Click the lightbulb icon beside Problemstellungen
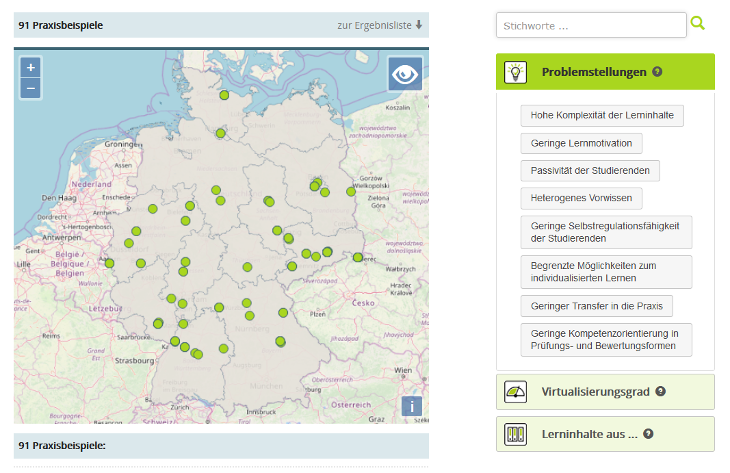This screenshot has height=473, width=730. pyautogui.click(x=515, y=72)
